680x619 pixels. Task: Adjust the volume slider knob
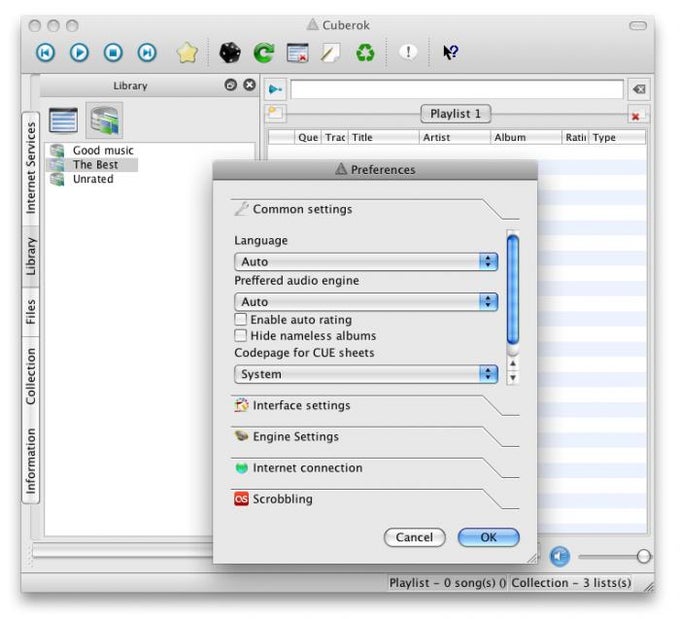coord(644,556)
